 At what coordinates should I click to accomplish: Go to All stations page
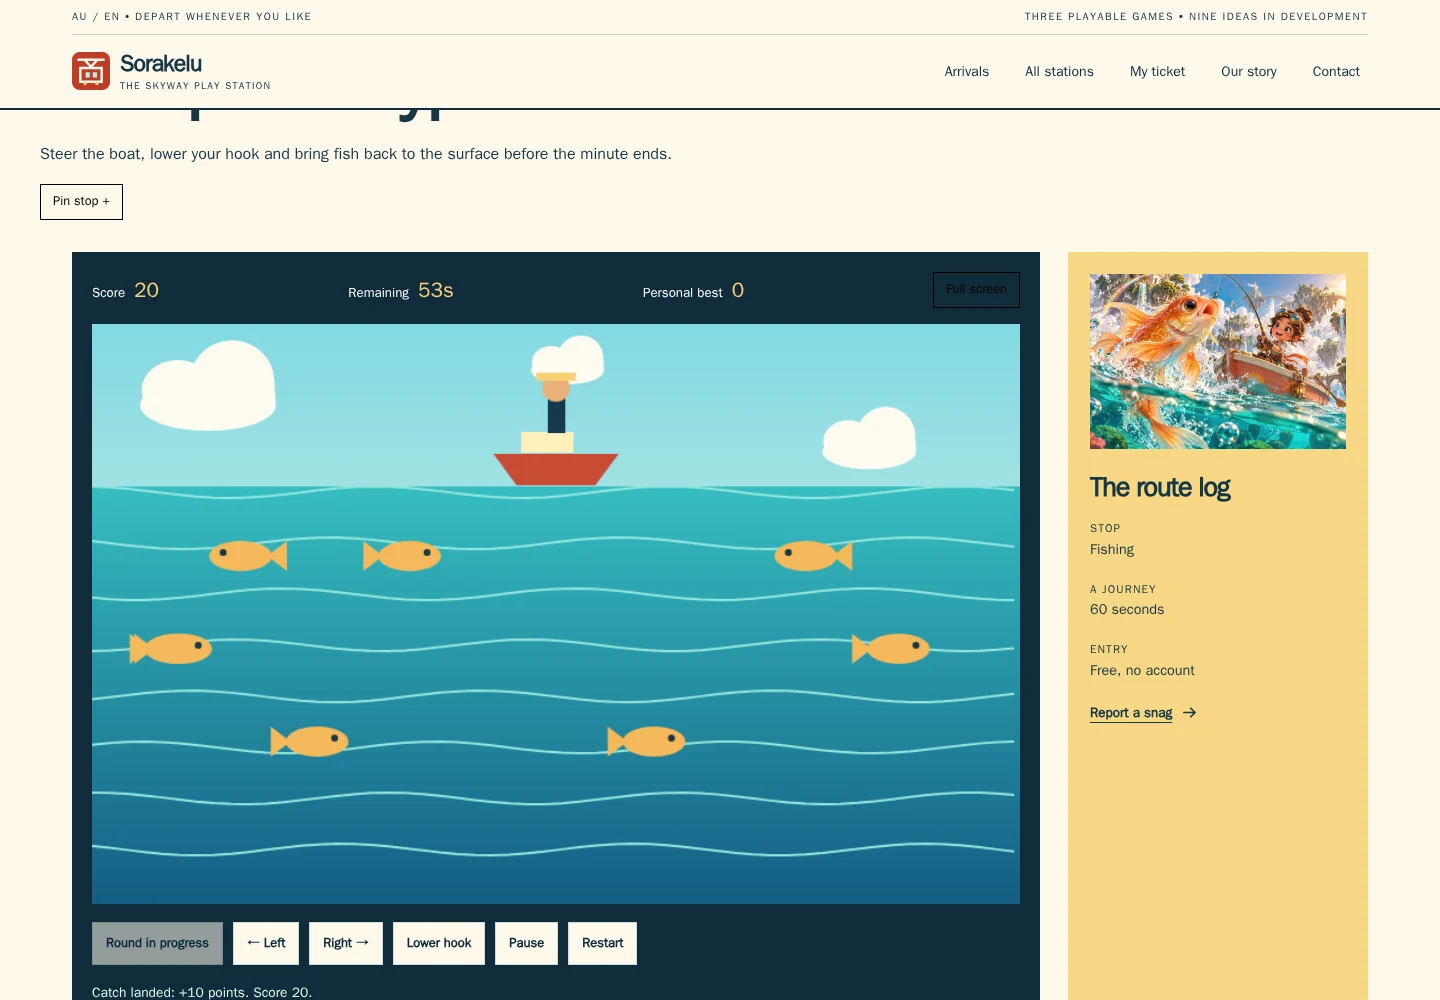pyautogui.click(x=1059, y=72)
